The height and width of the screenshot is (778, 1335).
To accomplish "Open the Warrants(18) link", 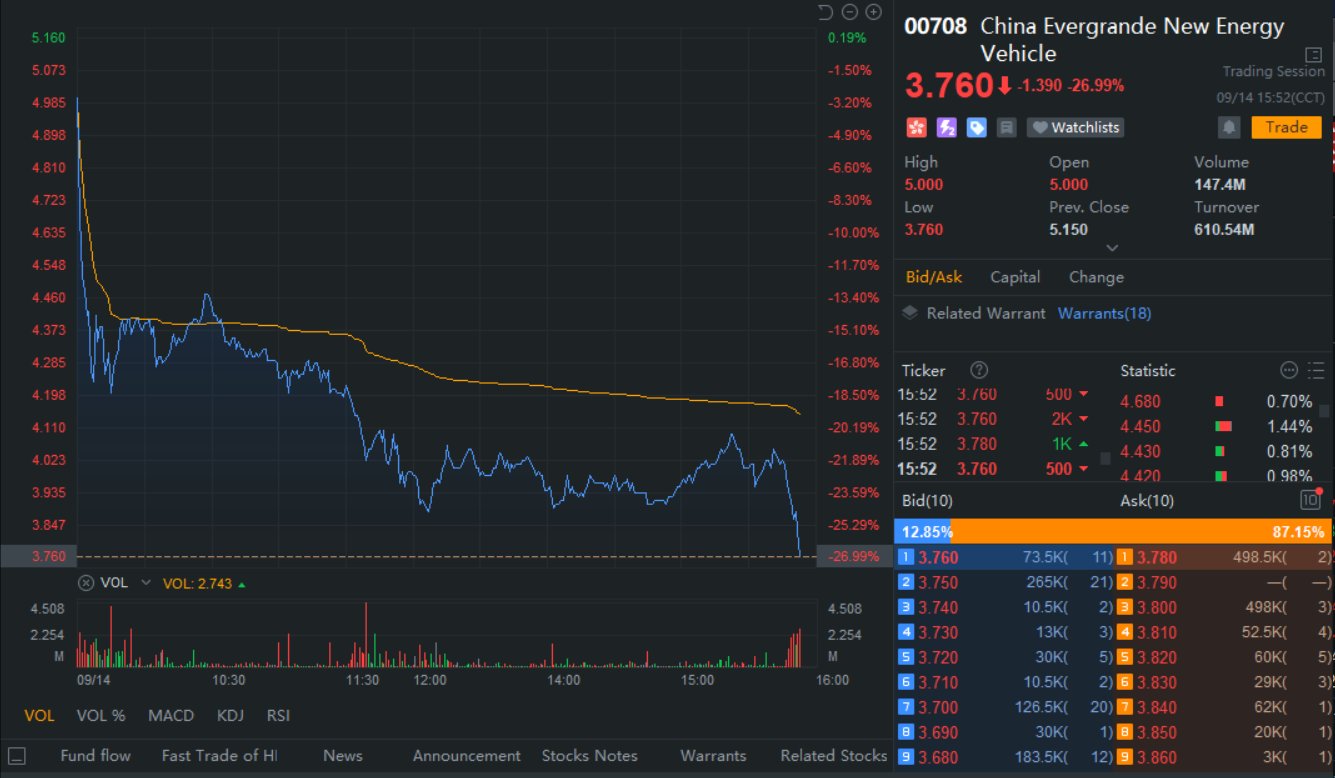I will 1104,313.
